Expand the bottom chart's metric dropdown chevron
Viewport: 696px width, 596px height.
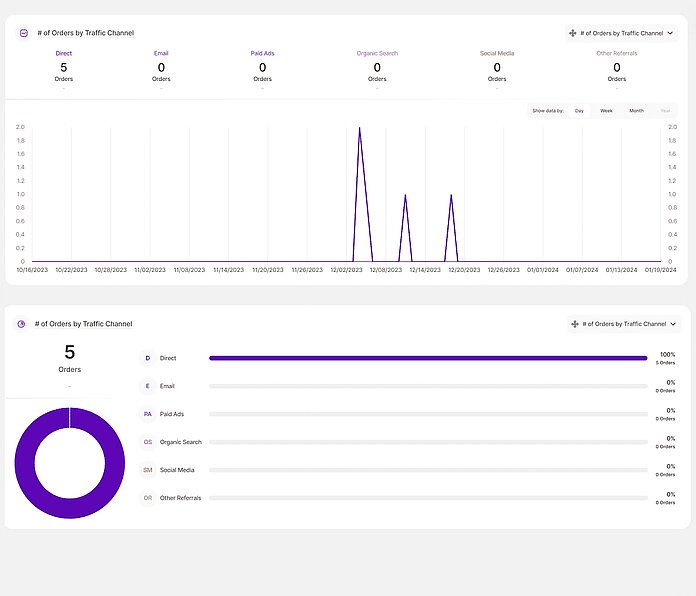click(673, 324)
